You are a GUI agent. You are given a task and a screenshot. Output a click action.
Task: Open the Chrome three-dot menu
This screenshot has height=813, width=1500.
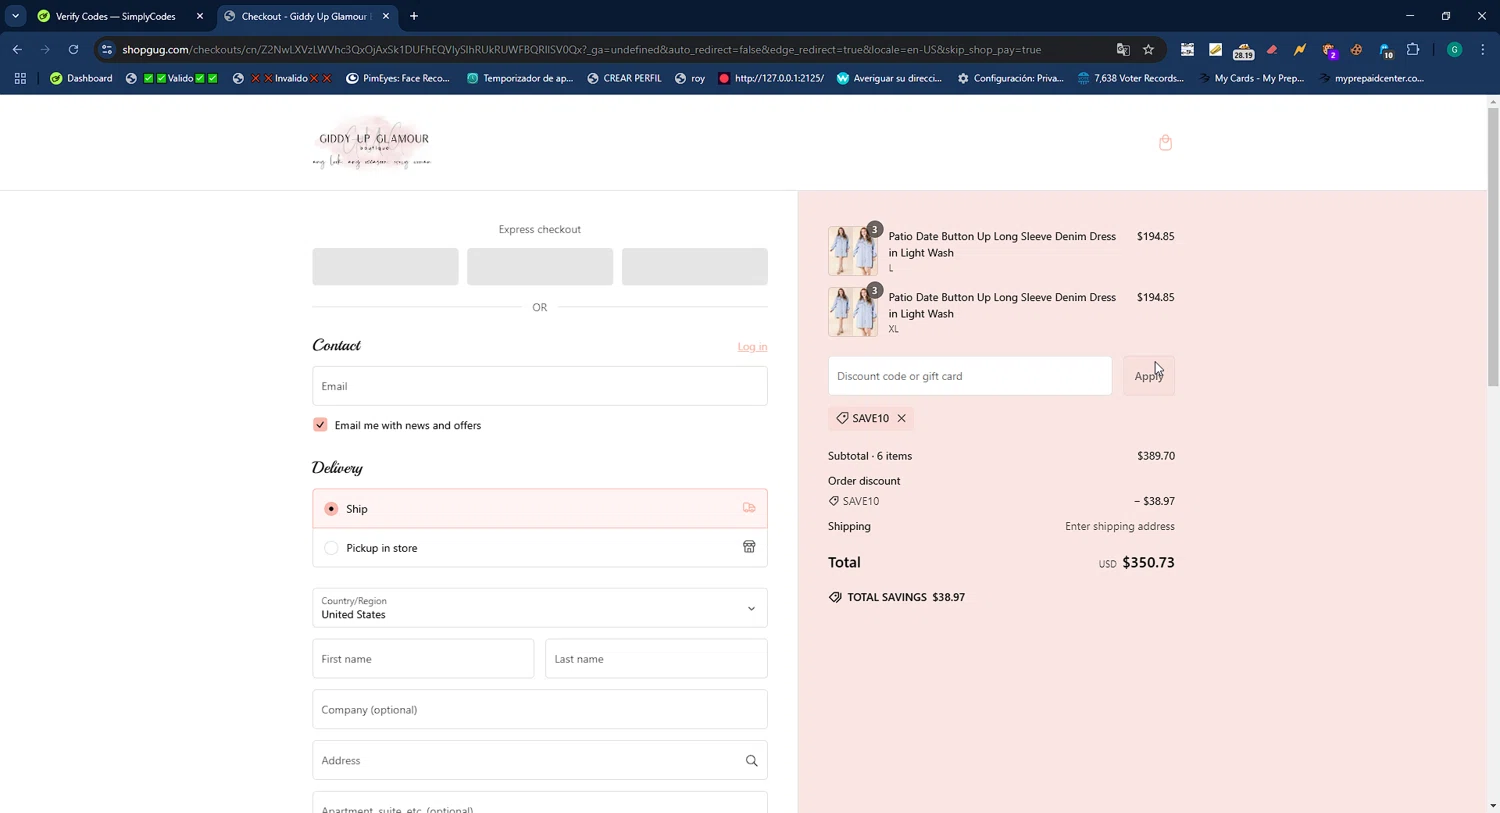point(1482,49)
